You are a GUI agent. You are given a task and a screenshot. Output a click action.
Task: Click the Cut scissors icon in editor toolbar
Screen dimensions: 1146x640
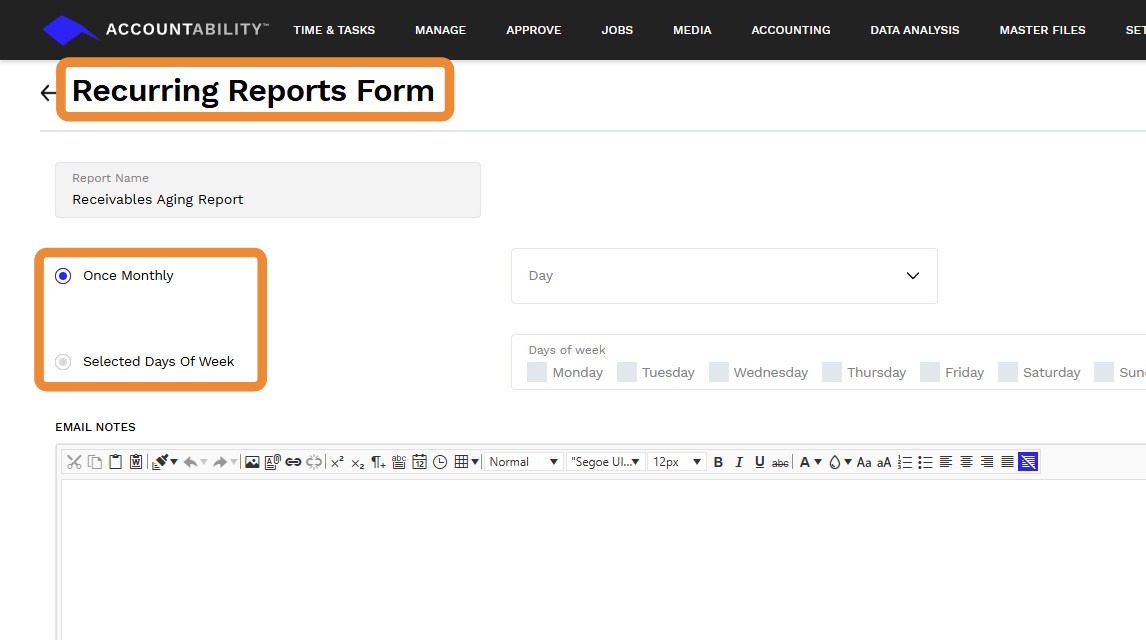point(74,462)
